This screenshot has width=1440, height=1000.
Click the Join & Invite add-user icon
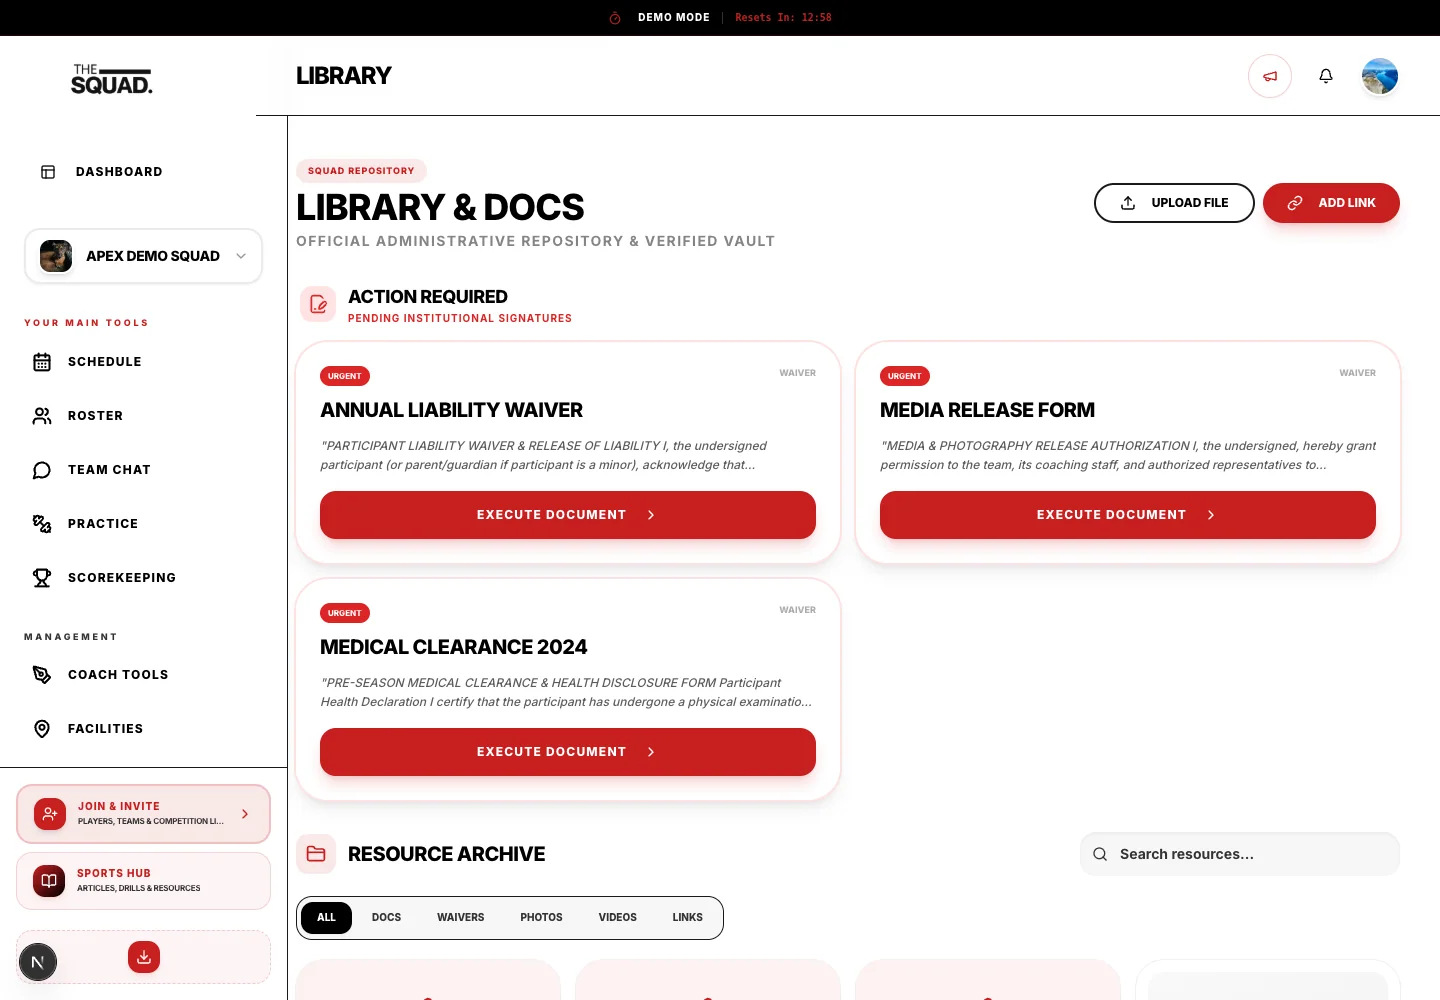(x=50, y=814)
